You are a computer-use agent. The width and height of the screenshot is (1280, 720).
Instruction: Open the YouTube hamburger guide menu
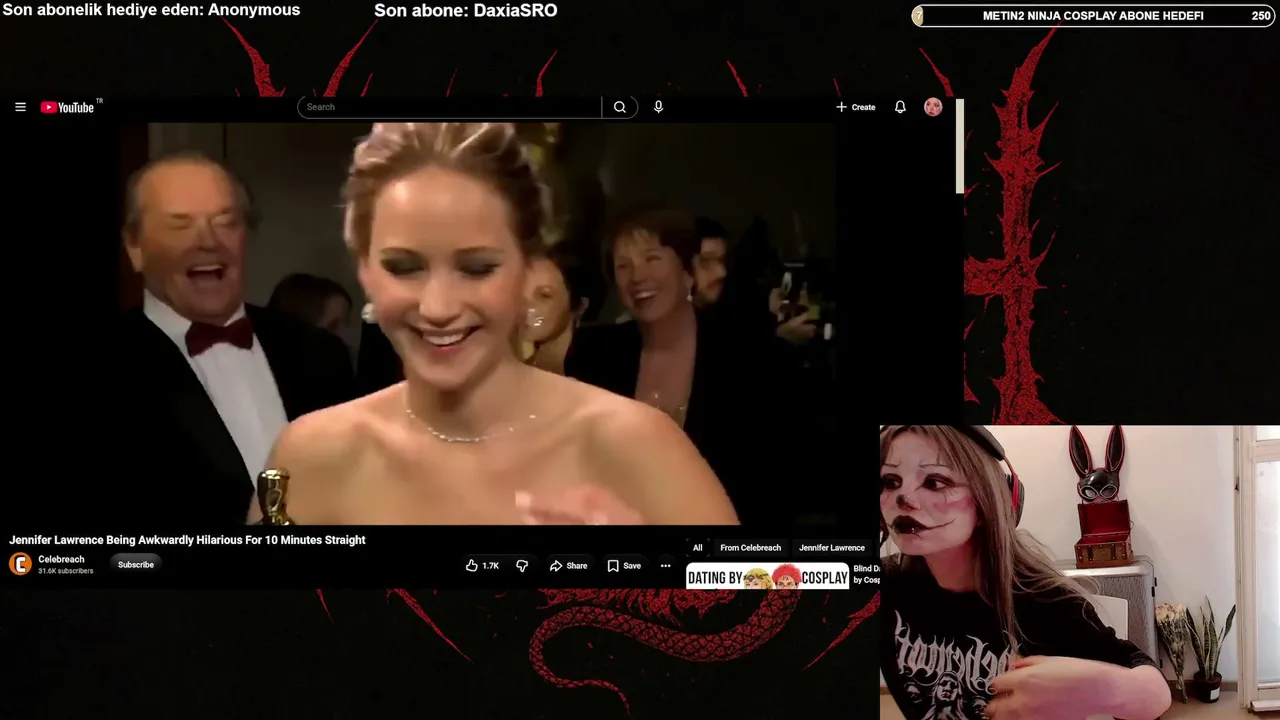tap(20, 107)
